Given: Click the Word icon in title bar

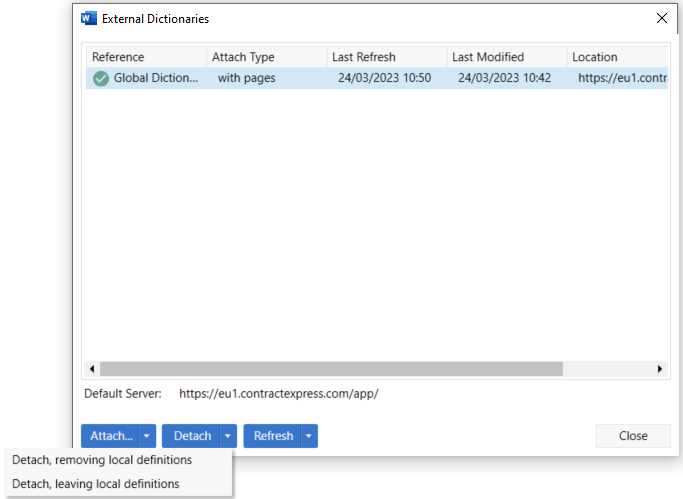Looking at the screenshot, I should pyautogui.click(x=89, y=19).
